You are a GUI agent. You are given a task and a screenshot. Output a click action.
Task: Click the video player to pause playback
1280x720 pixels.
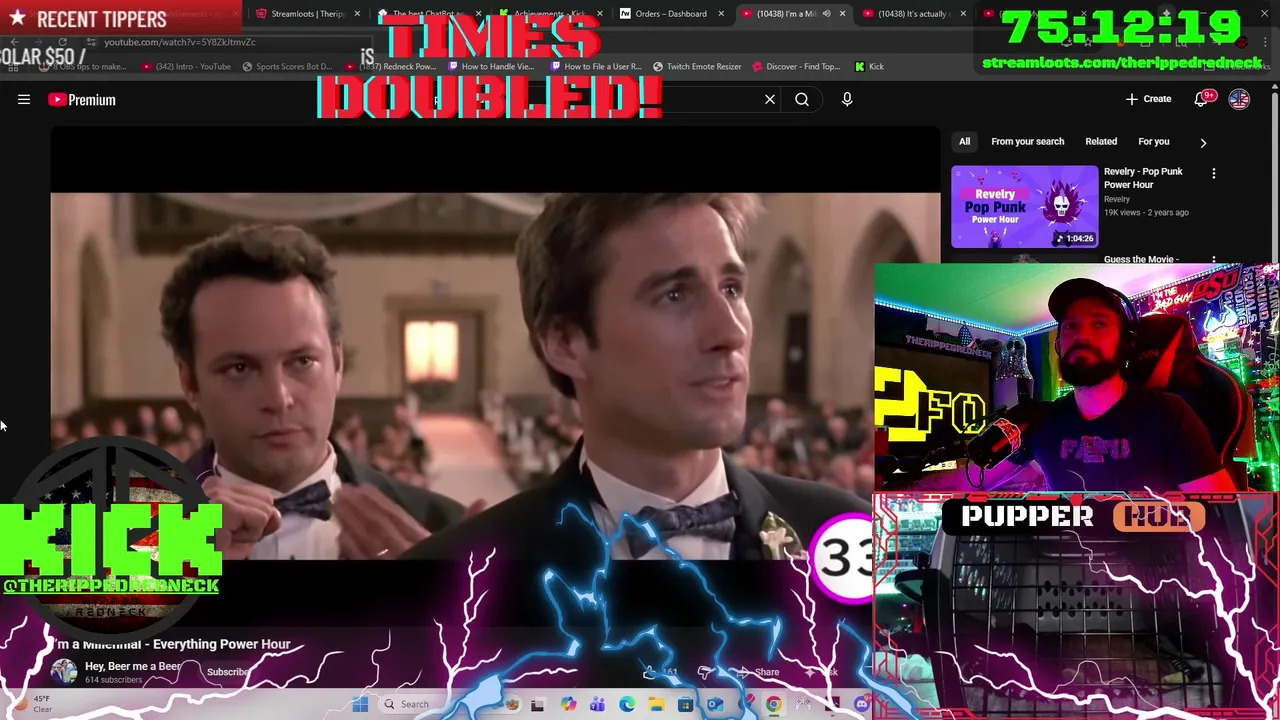(x=495, y=375)
